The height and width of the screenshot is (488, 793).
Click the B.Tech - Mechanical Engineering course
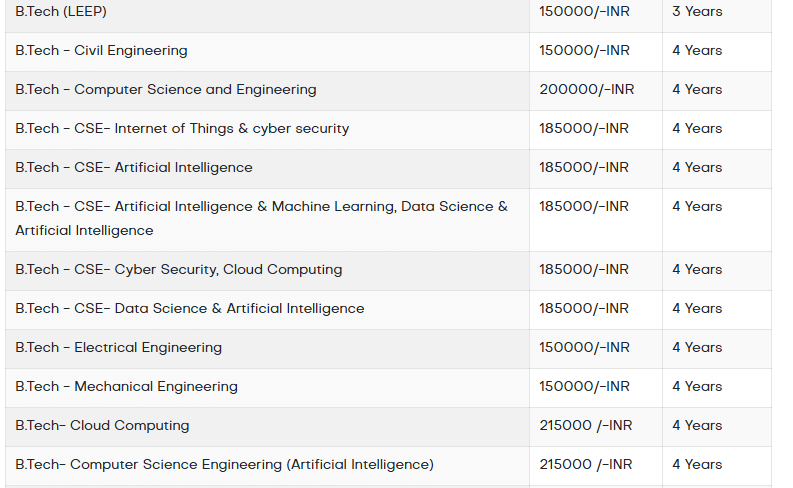[x=126, y=387]
